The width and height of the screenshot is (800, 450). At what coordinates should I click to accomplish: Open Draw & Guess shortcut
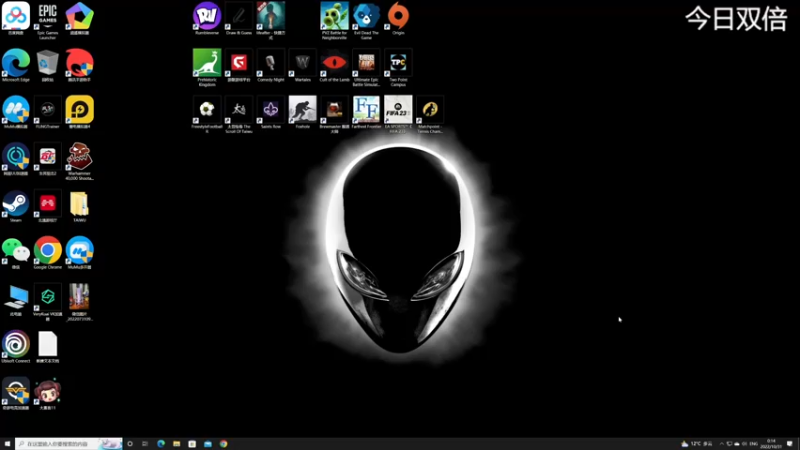(239, 18)
